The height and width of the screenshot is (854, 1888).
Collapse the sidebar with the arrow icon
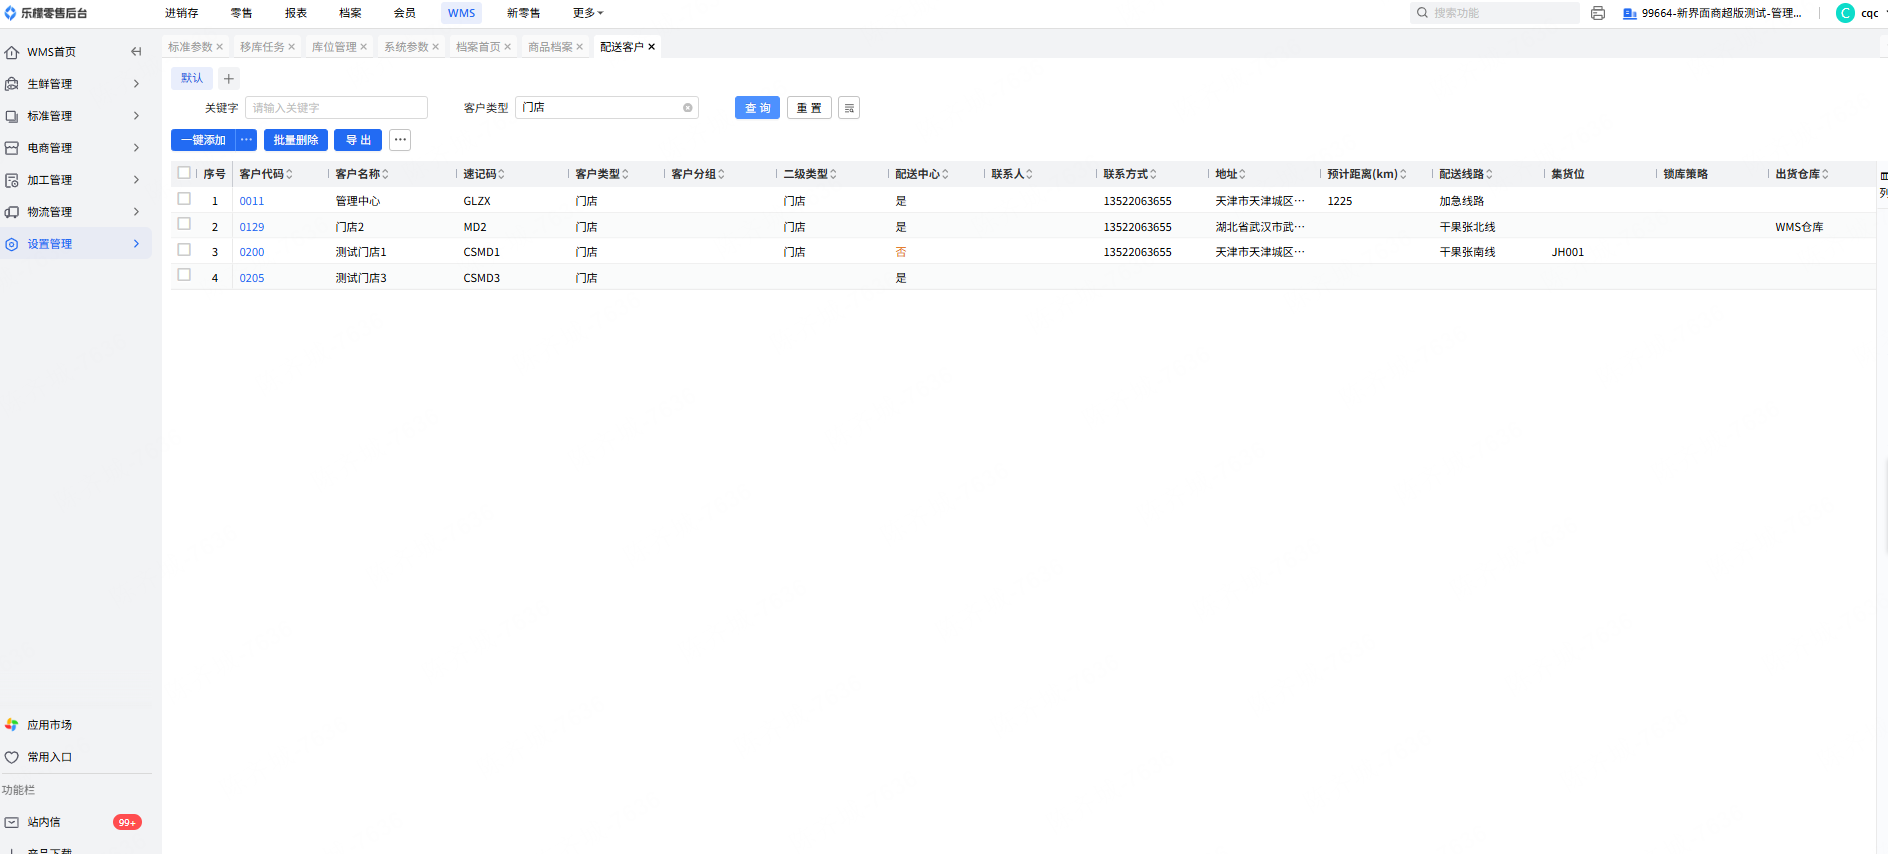click(x=136, y=52)
